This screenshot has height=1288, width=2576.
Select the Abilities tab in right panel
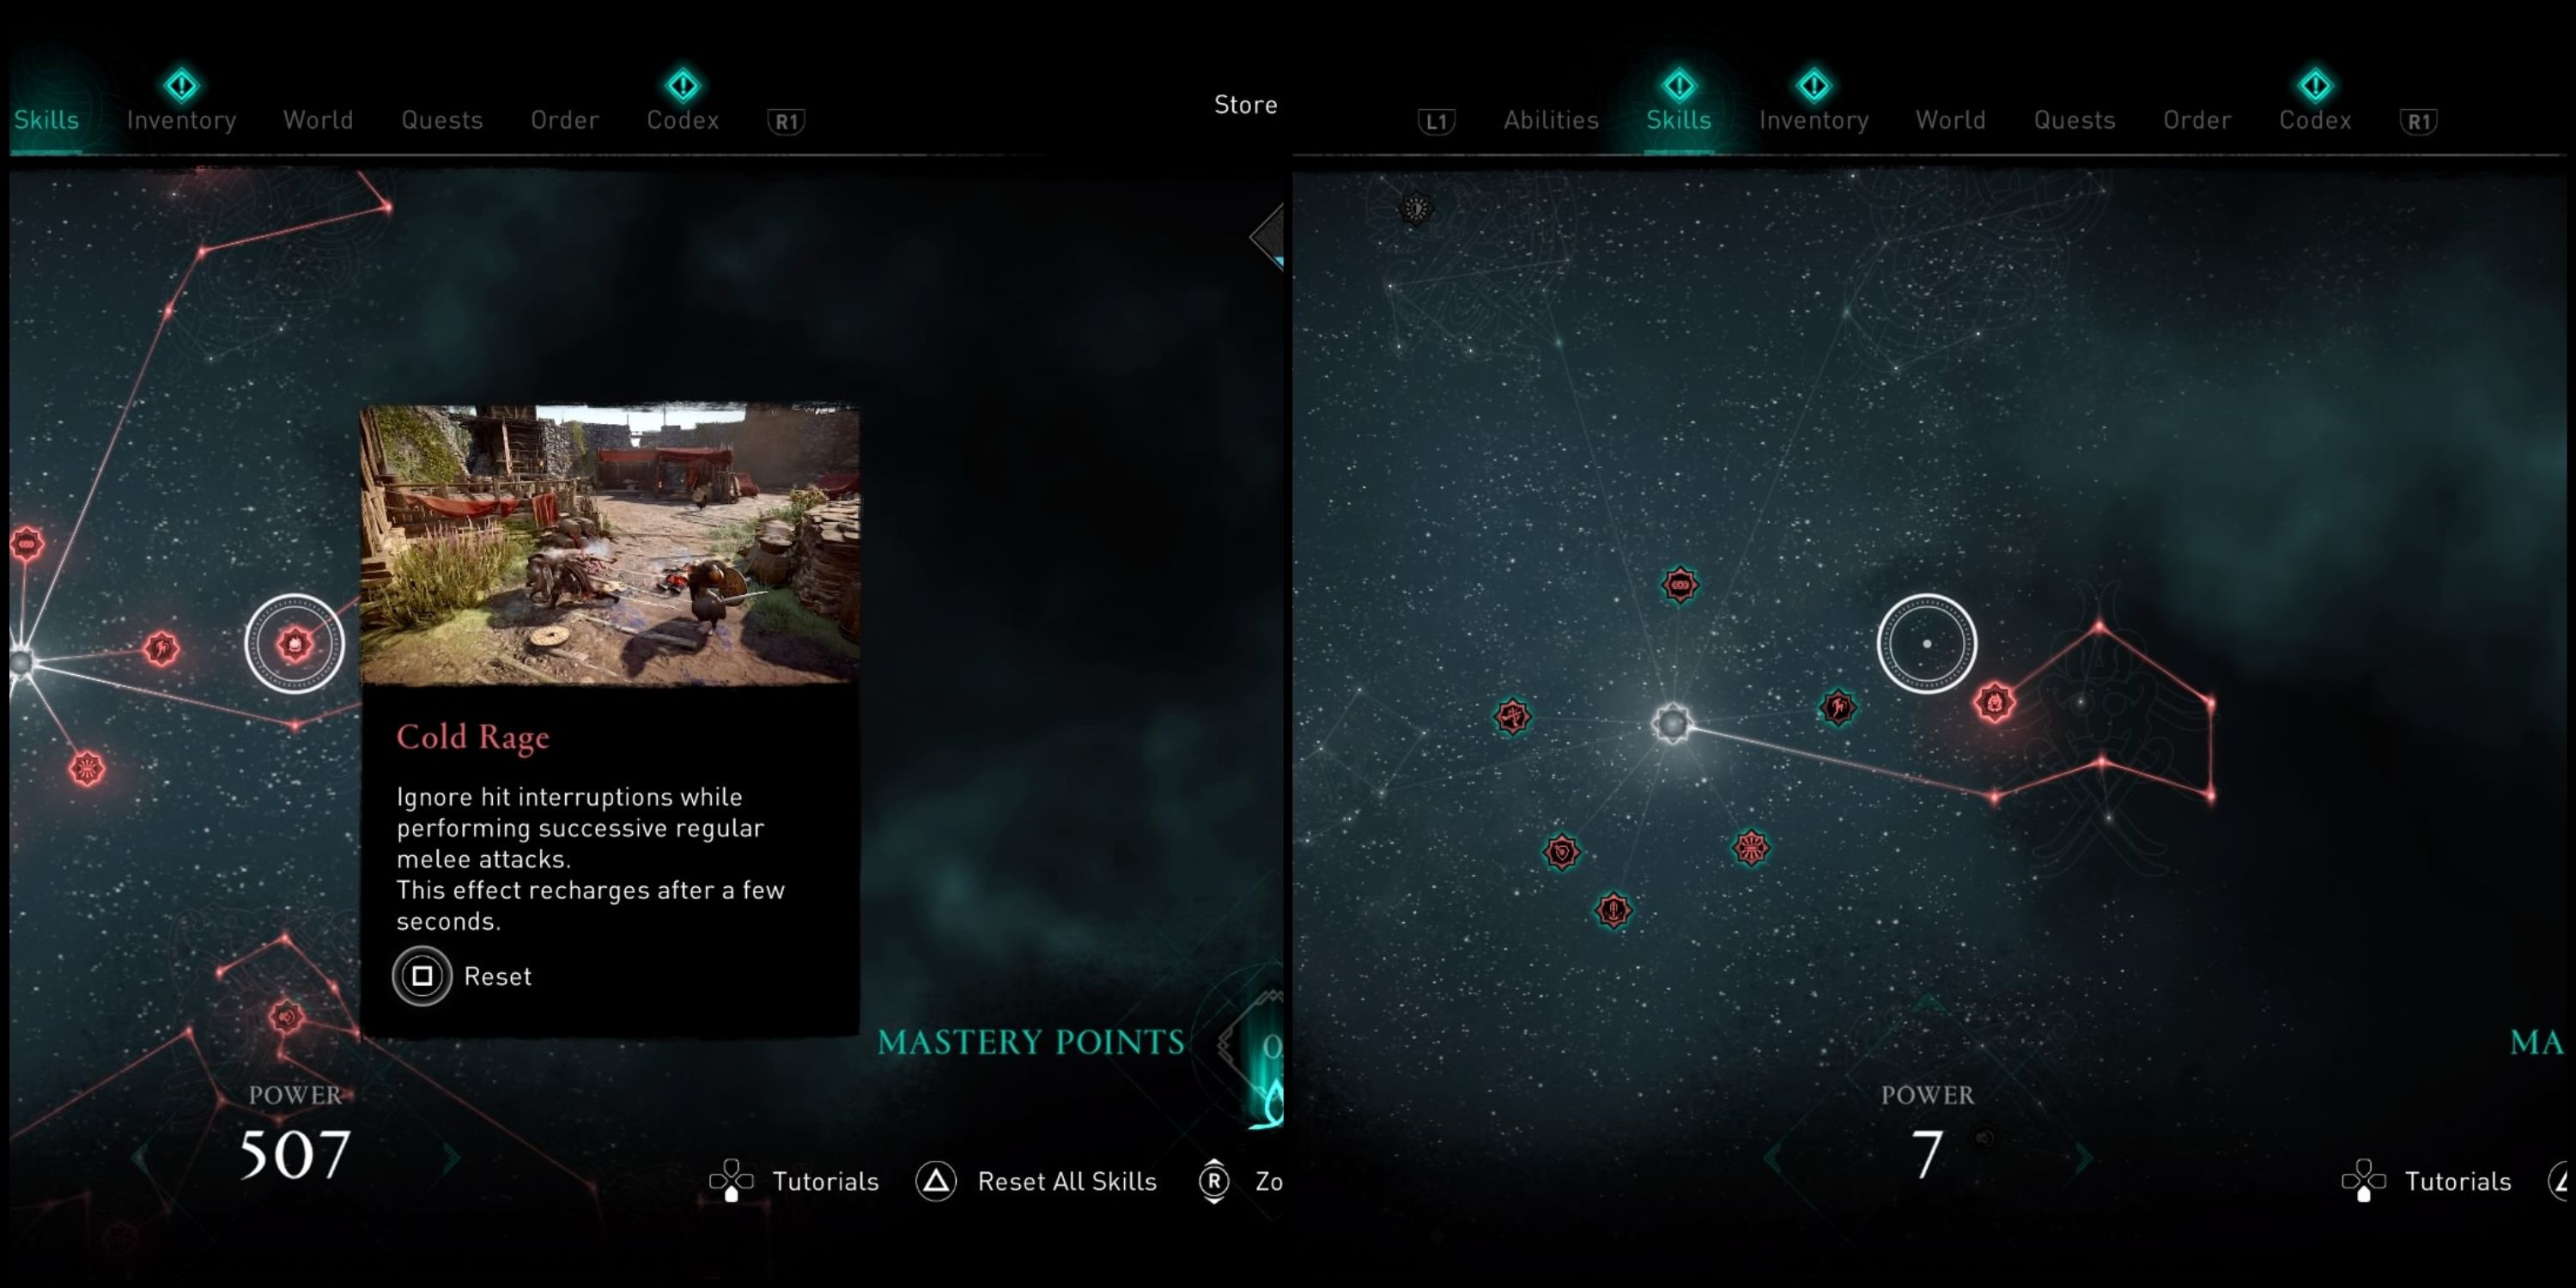[x=1549, y=118]
